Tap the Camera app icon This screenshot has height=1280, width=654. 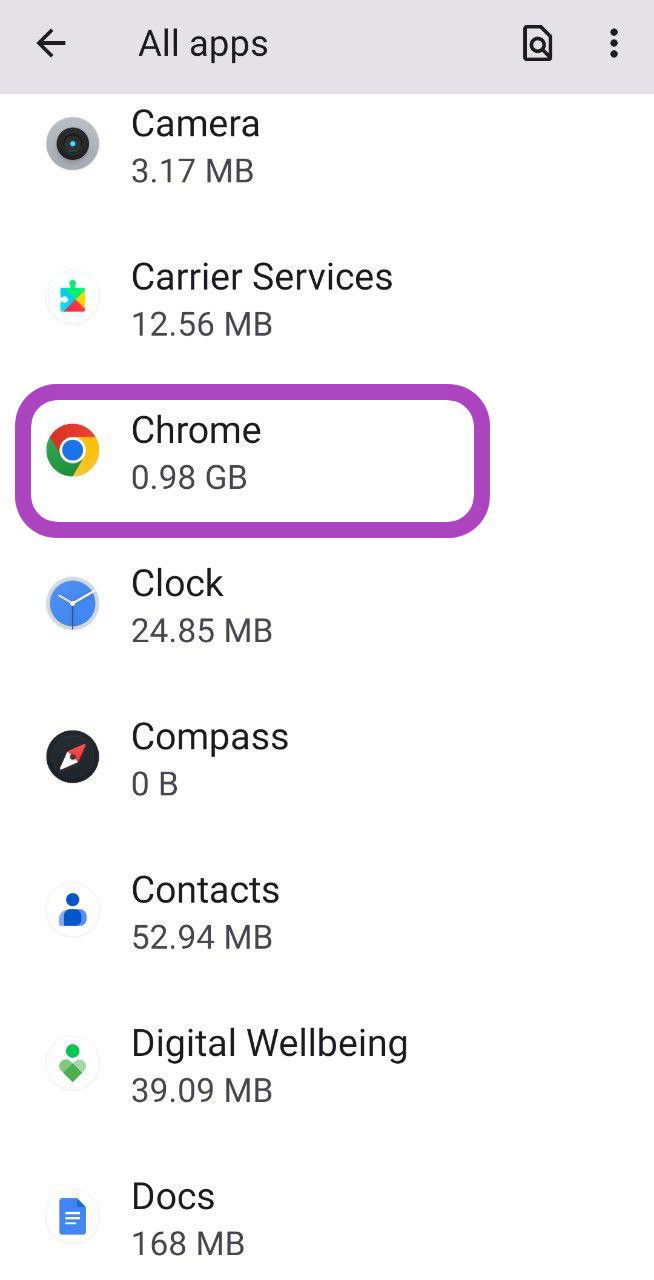72,145
